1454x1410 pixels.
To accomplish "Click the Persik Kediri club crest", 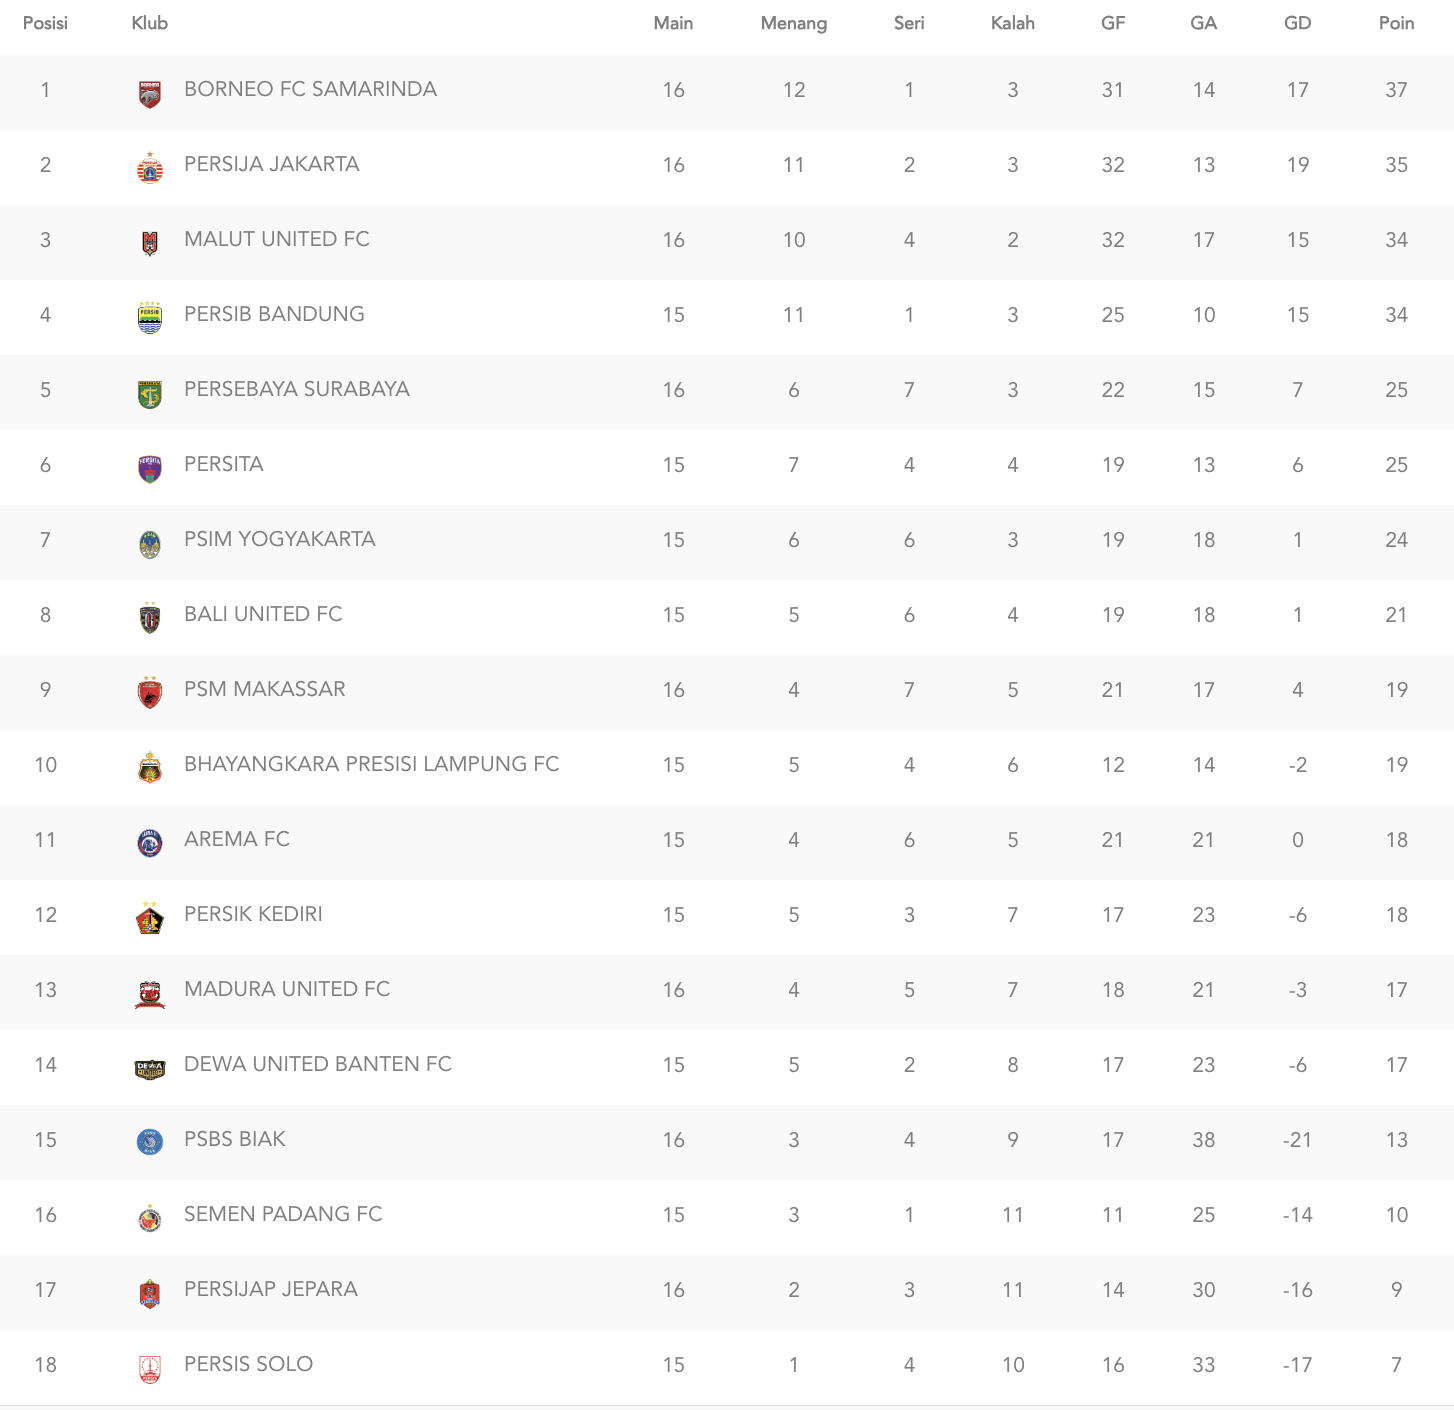I will (150, 918).
